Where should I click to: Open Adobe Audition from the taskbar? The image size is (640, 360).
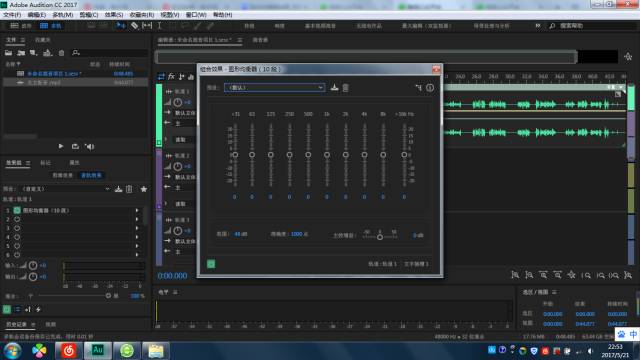tap(98, 351)
